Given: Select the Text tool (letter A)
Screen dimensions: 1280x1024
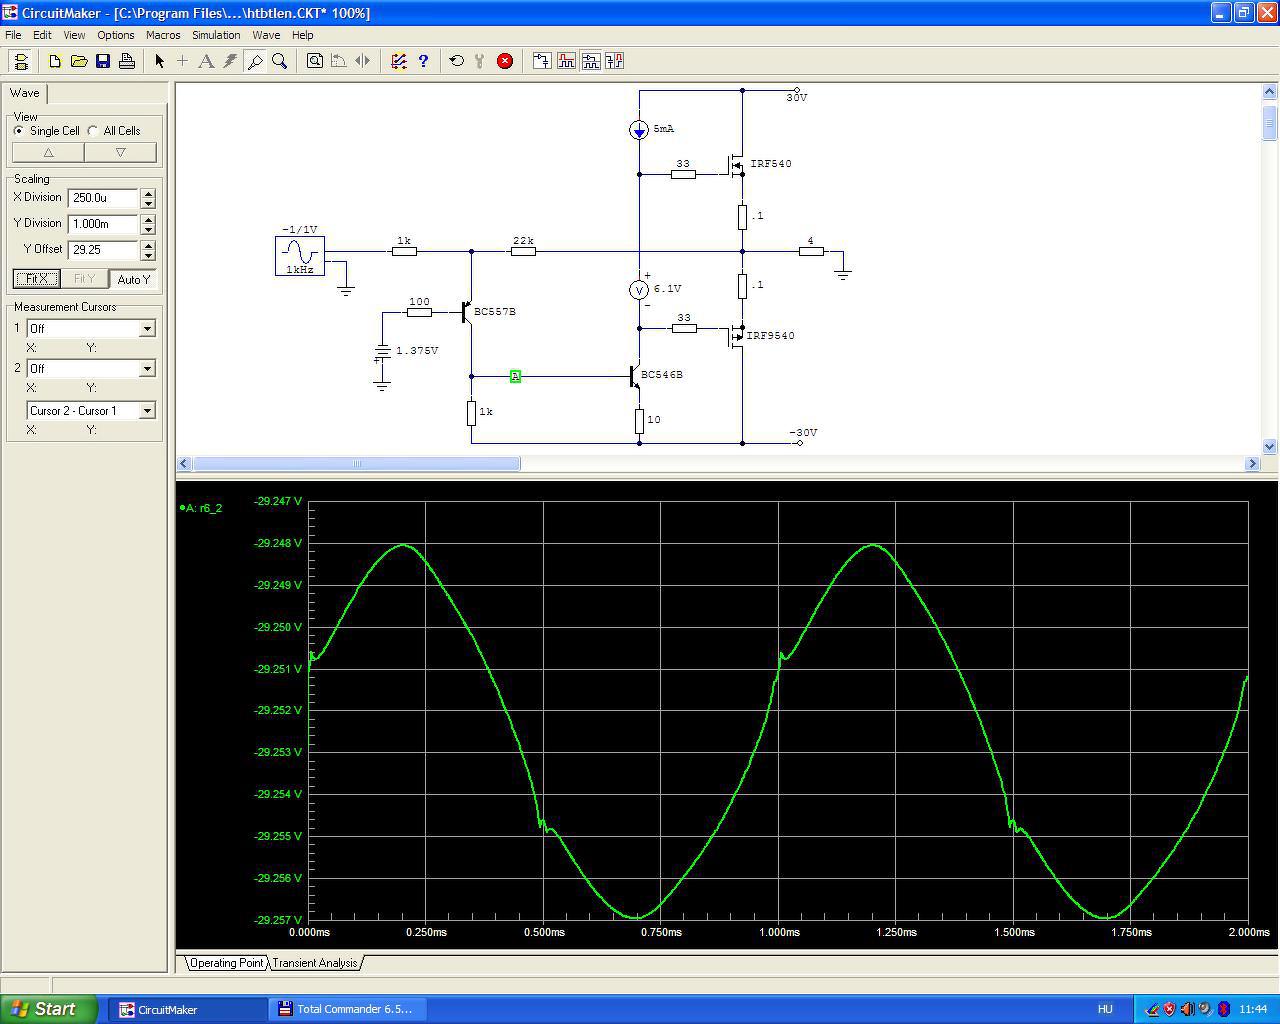Looking at the screenshot, I should pyautogui.click(x=206, y=61).
